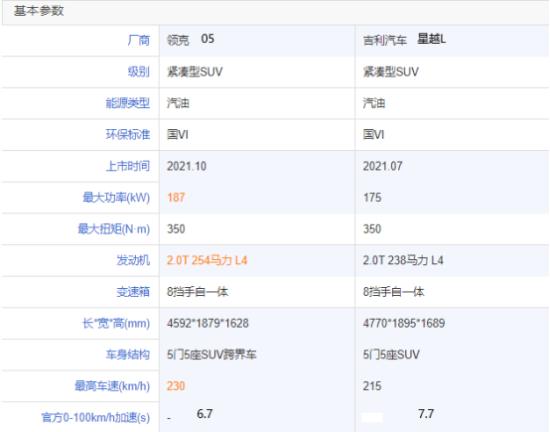Click the highlighted 187 power value
The image size is (550, 432).
point(176,197)
